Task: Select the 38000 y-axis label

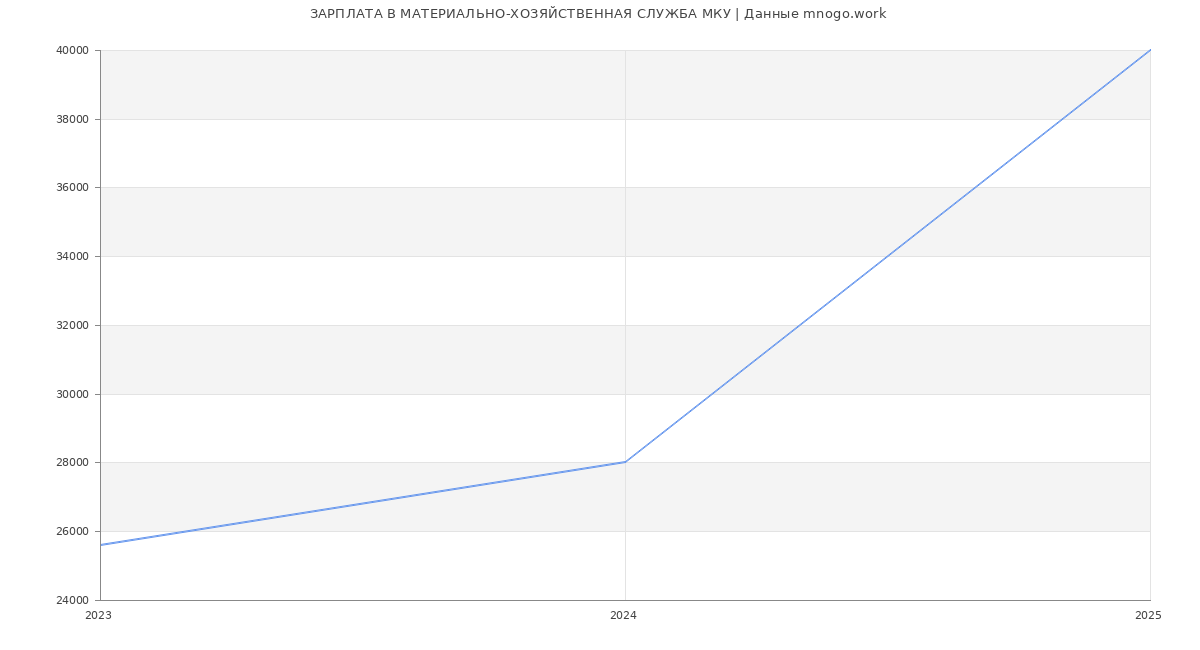Action: pos(74,120)
